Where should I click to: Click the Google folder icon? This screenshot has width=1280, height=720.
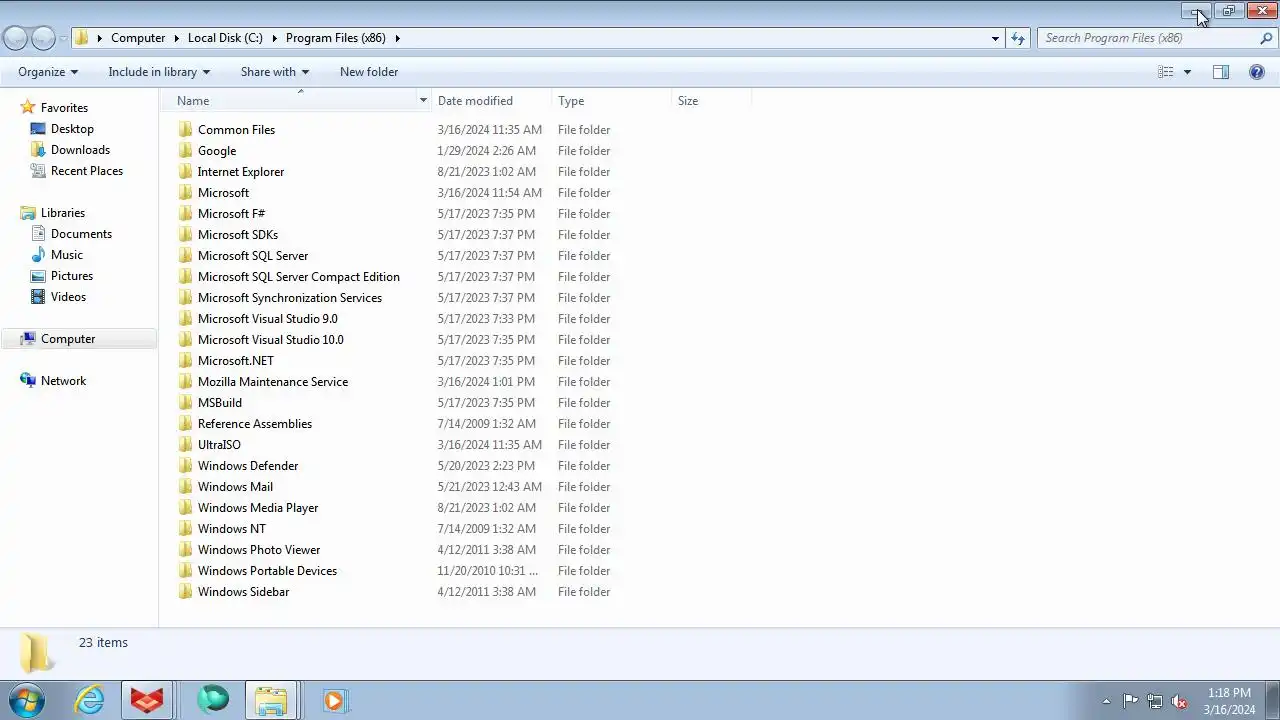coord(185,151)
